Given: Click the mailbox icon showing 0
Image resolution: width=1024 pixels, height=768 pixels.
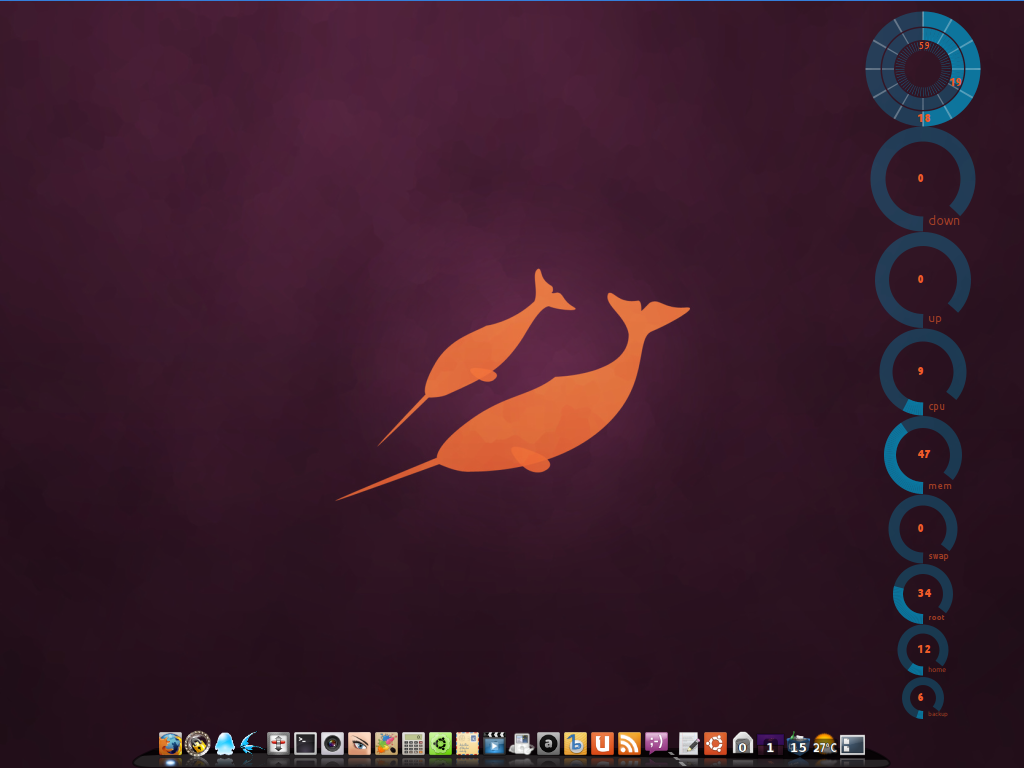Looking at the screenshot, I should 743,743.
